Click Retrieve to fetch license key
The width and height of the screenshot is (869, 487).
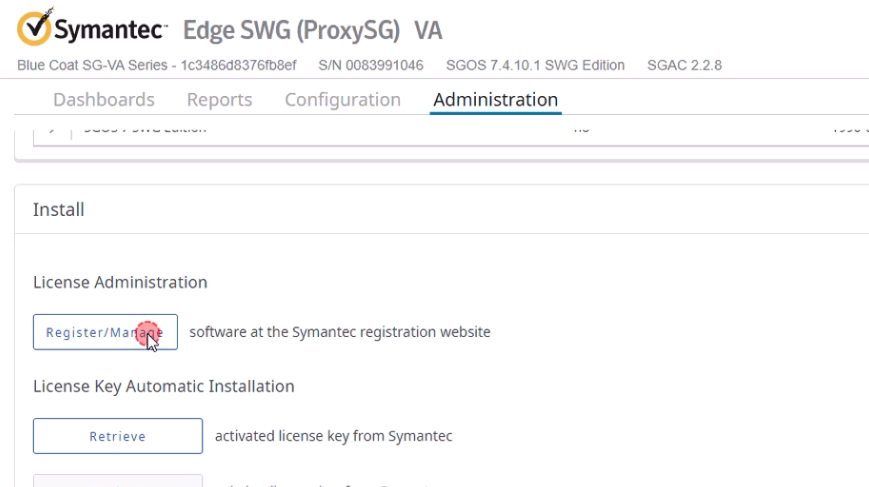117,436
